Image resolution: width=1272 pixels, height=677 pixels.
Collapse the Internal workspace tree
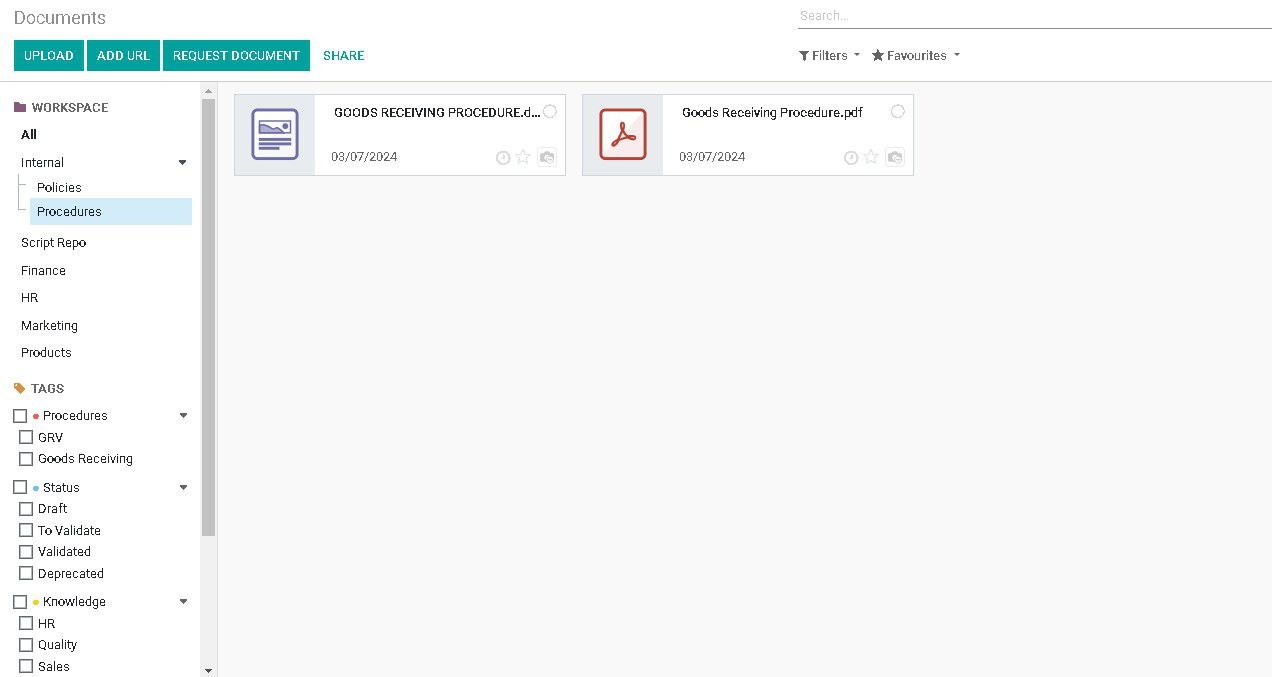[x=183, y=162]
